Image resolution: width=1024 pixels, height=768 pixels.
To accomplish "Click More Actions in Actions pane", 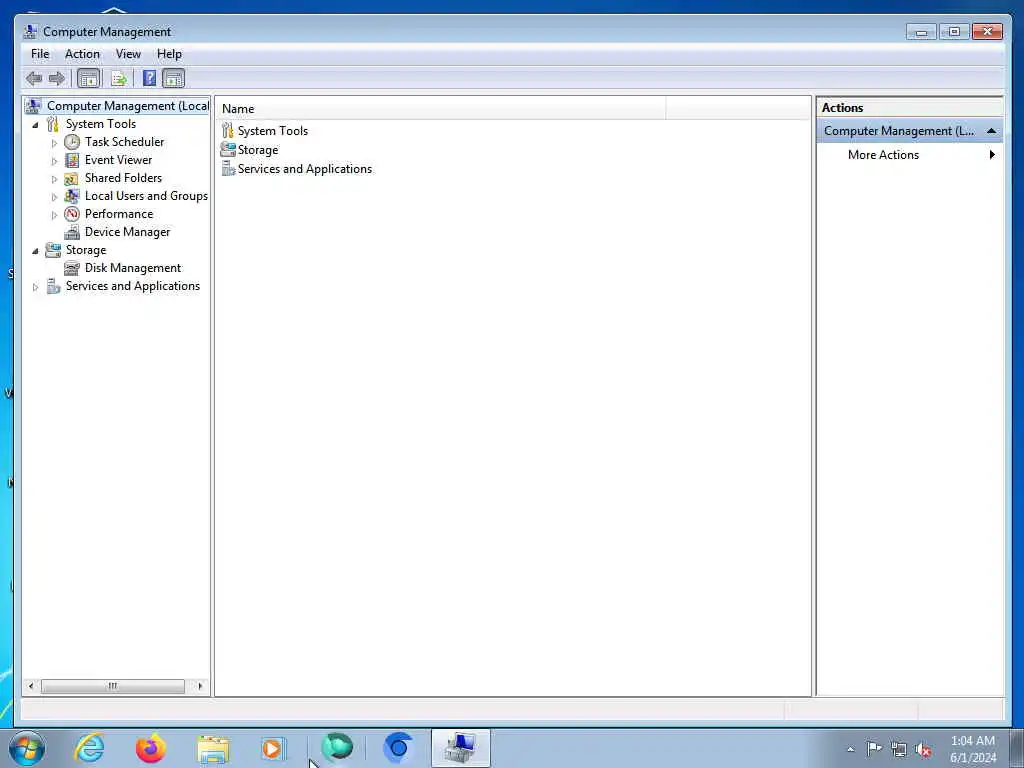I will point(883,155).
